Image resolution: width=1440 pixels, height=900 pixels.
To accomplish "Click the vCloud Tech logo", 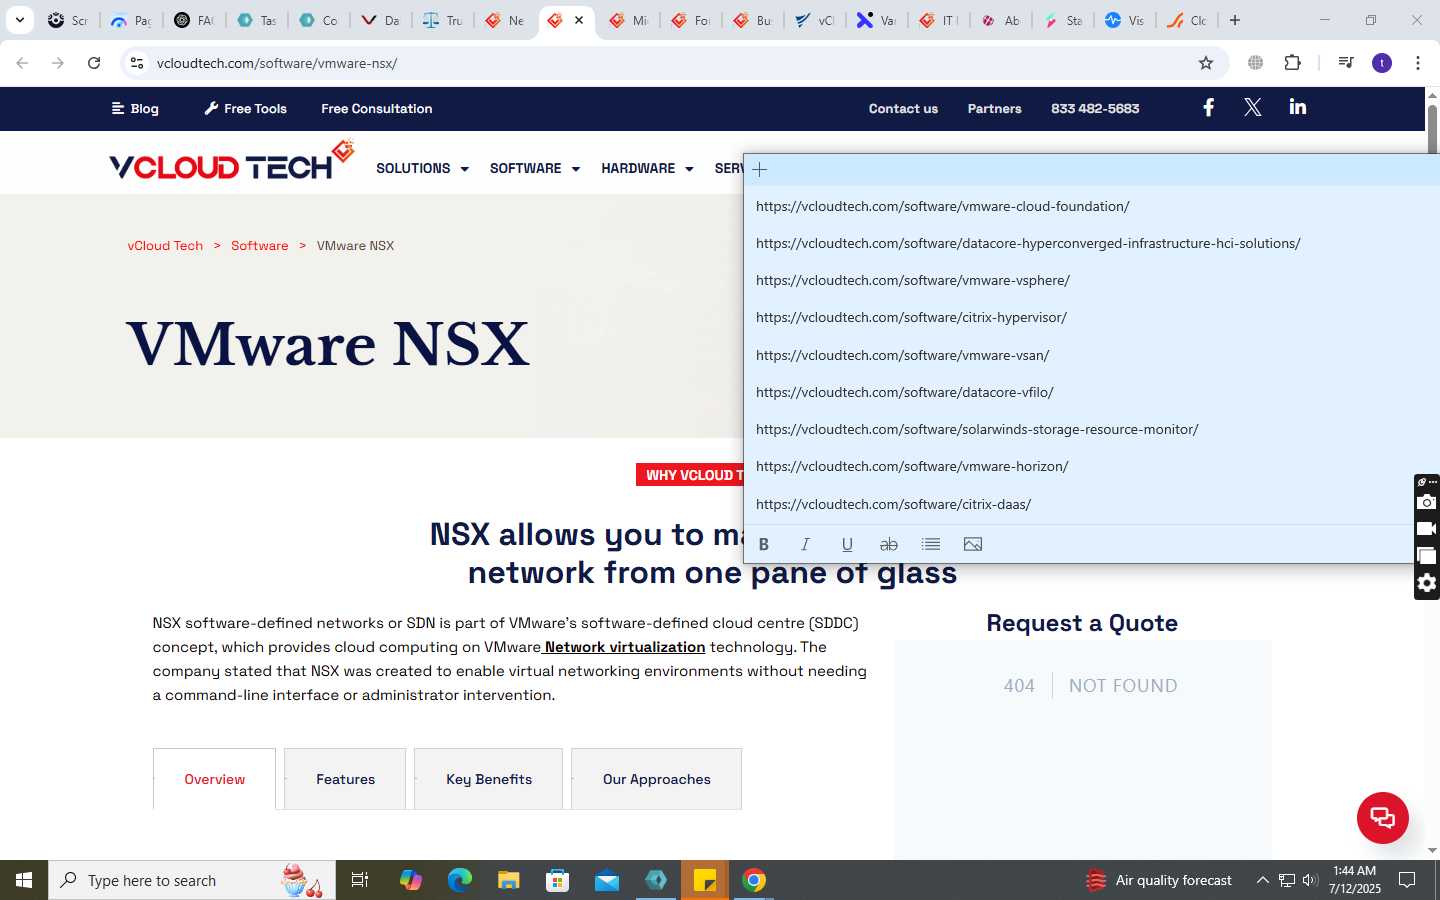I will pos(232,162).
